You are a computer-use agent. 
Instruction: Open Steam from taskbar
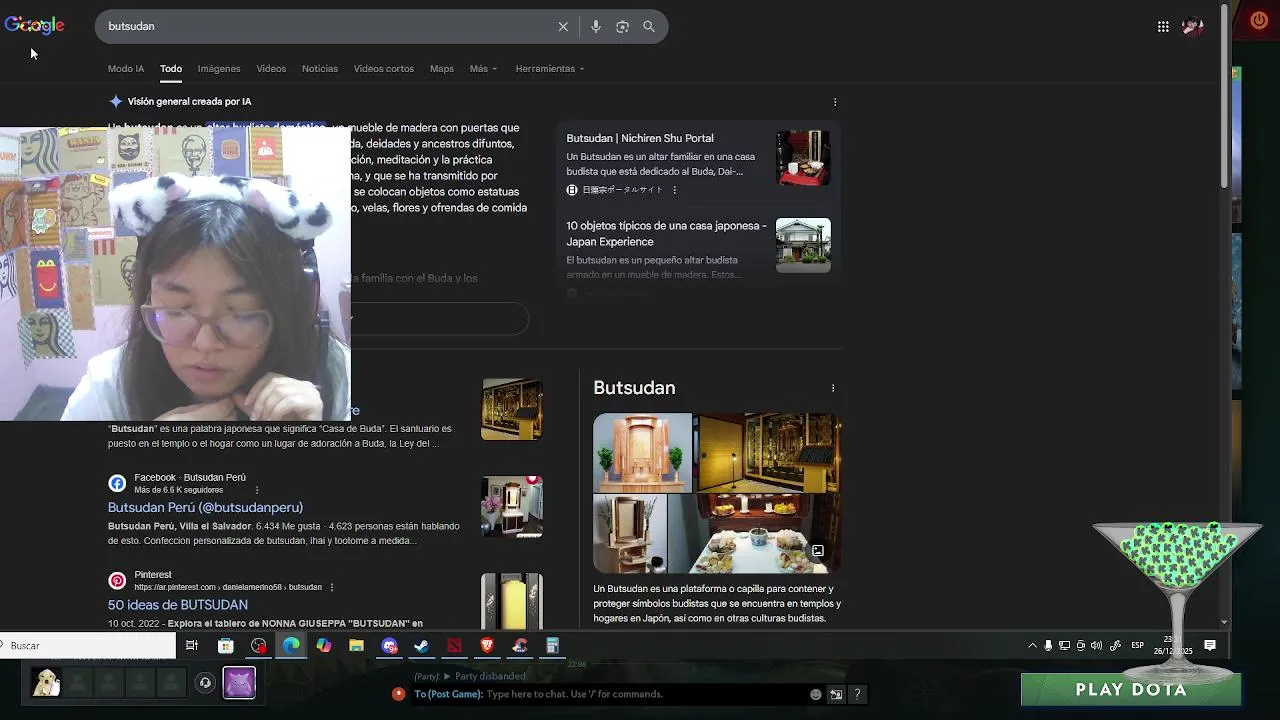[422, 646]
